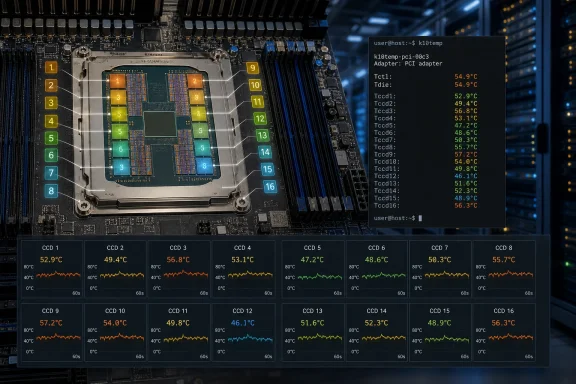Select the green number 12 label
Viewport: 576px width, 384px height.
260,119
